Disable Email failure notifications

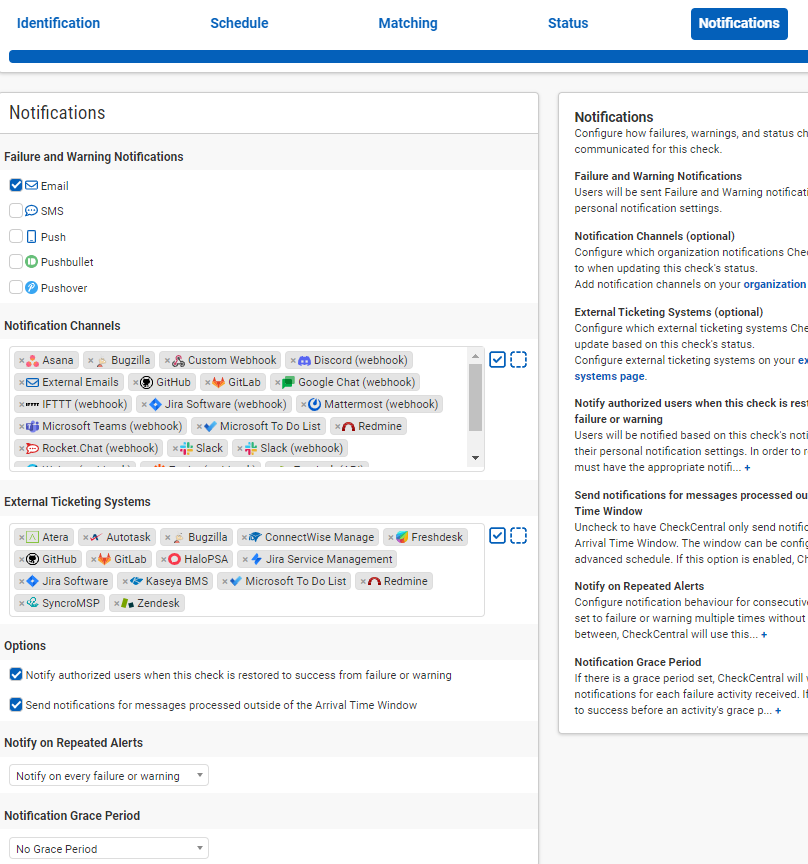click(x=14, y=184)
